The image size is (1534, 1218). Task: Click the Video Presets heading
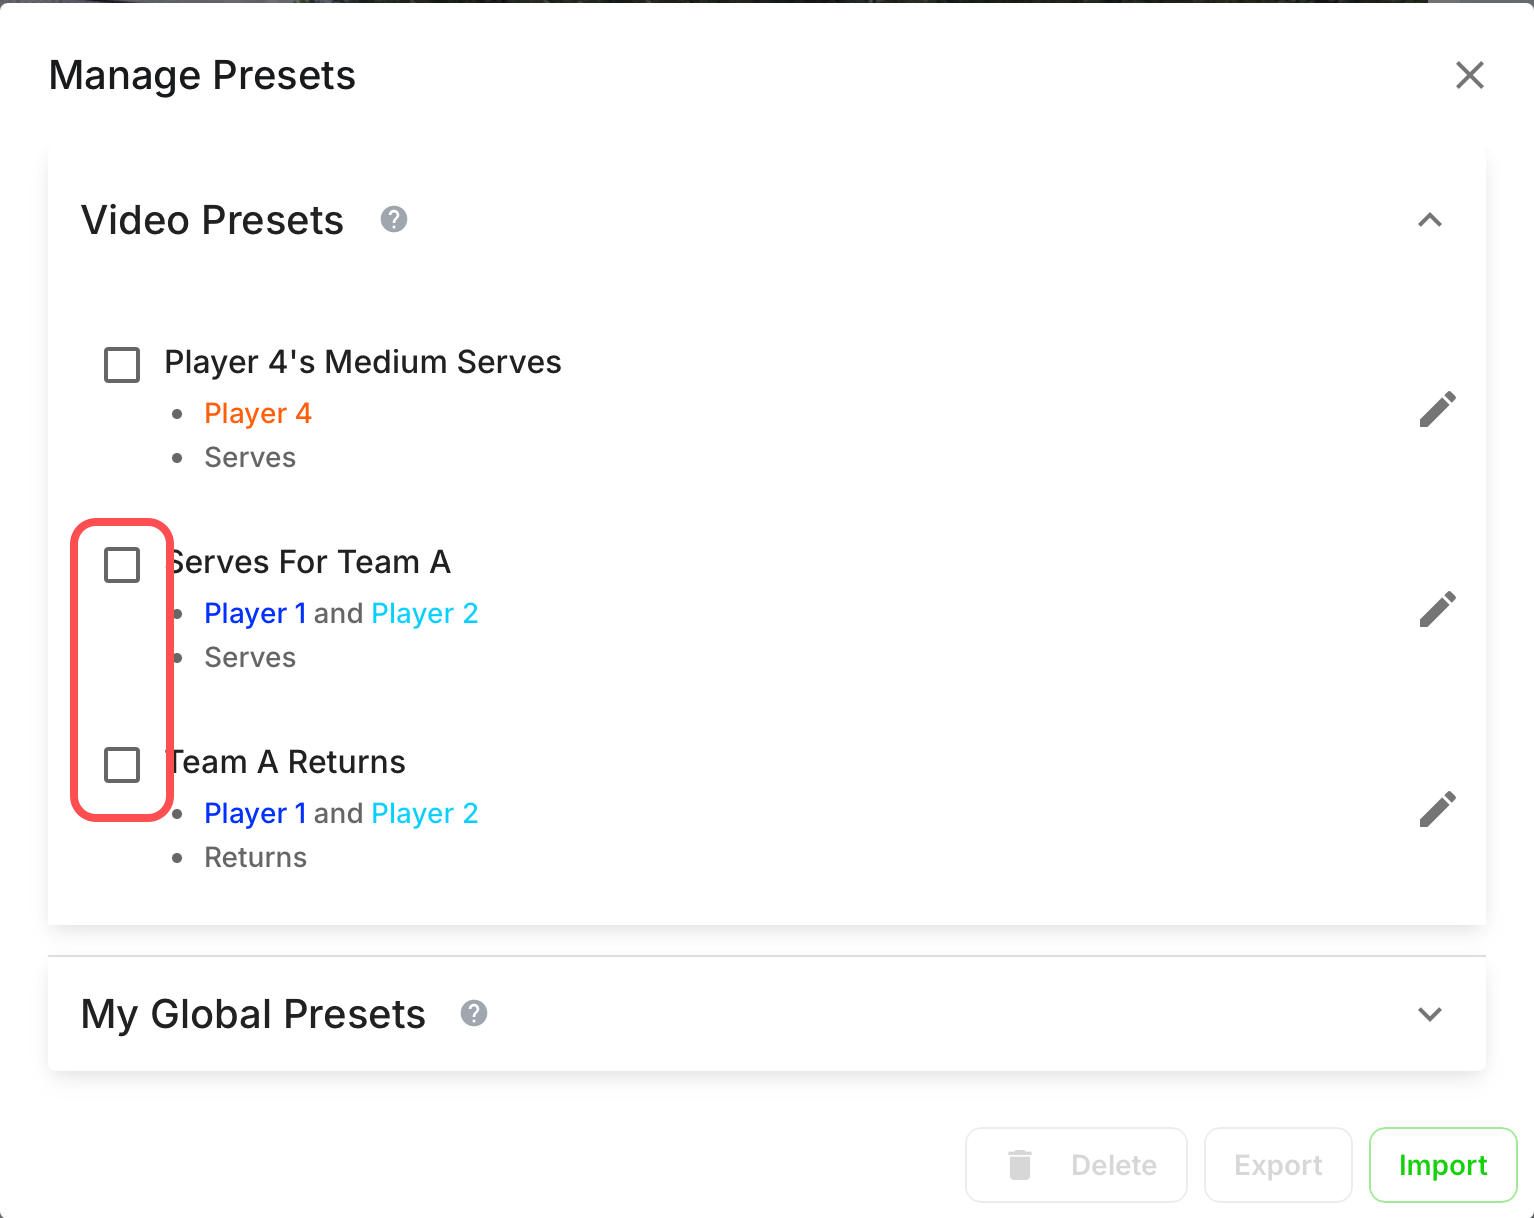point(212,220)
